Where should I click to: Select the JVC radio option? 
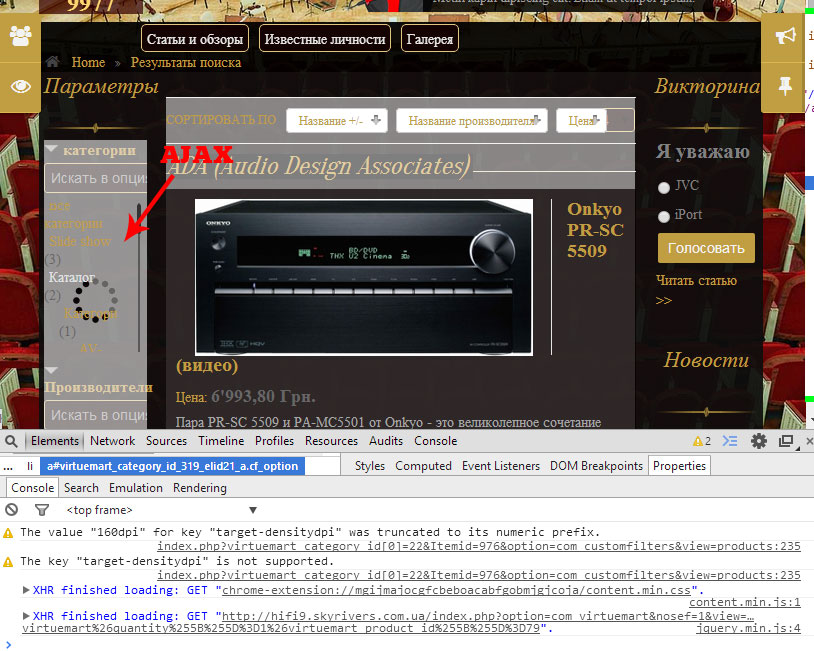(x=663, y=187)
